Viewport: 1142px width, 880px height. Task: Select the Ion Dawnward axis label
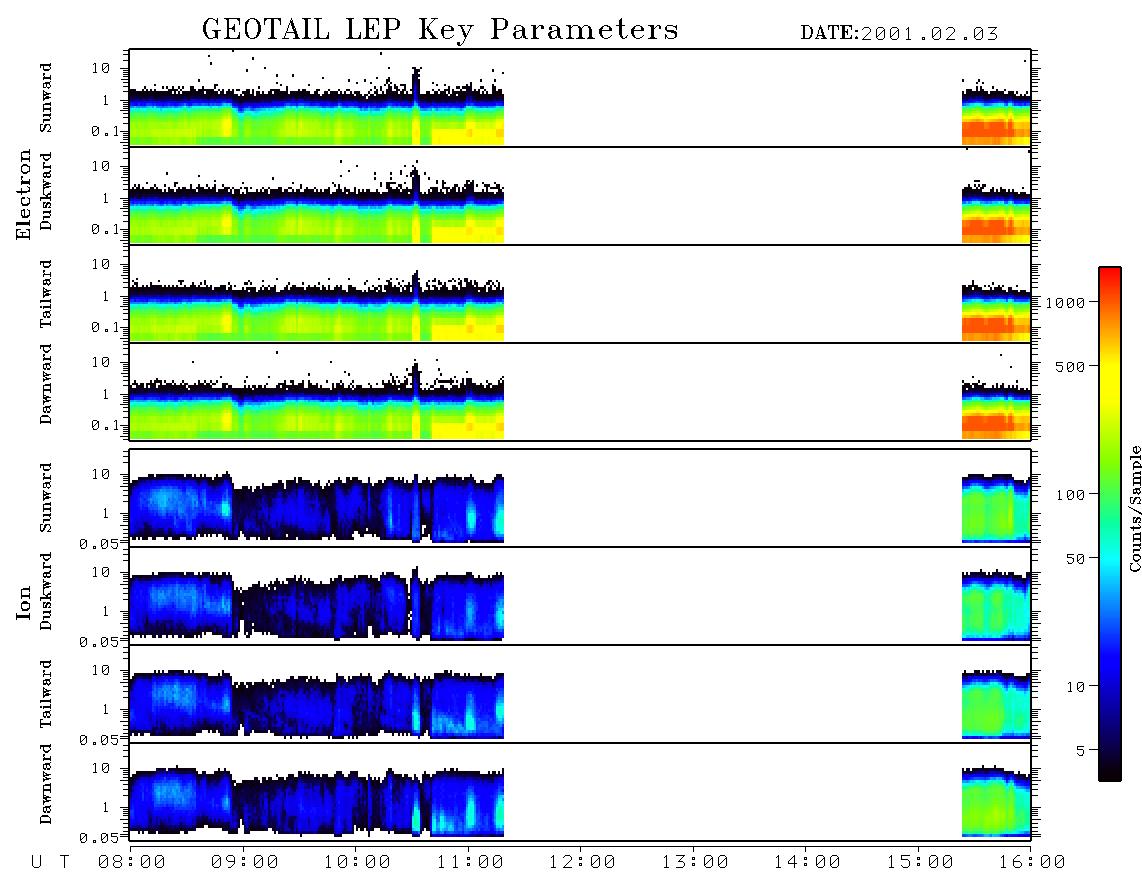(x=46, y=784)
